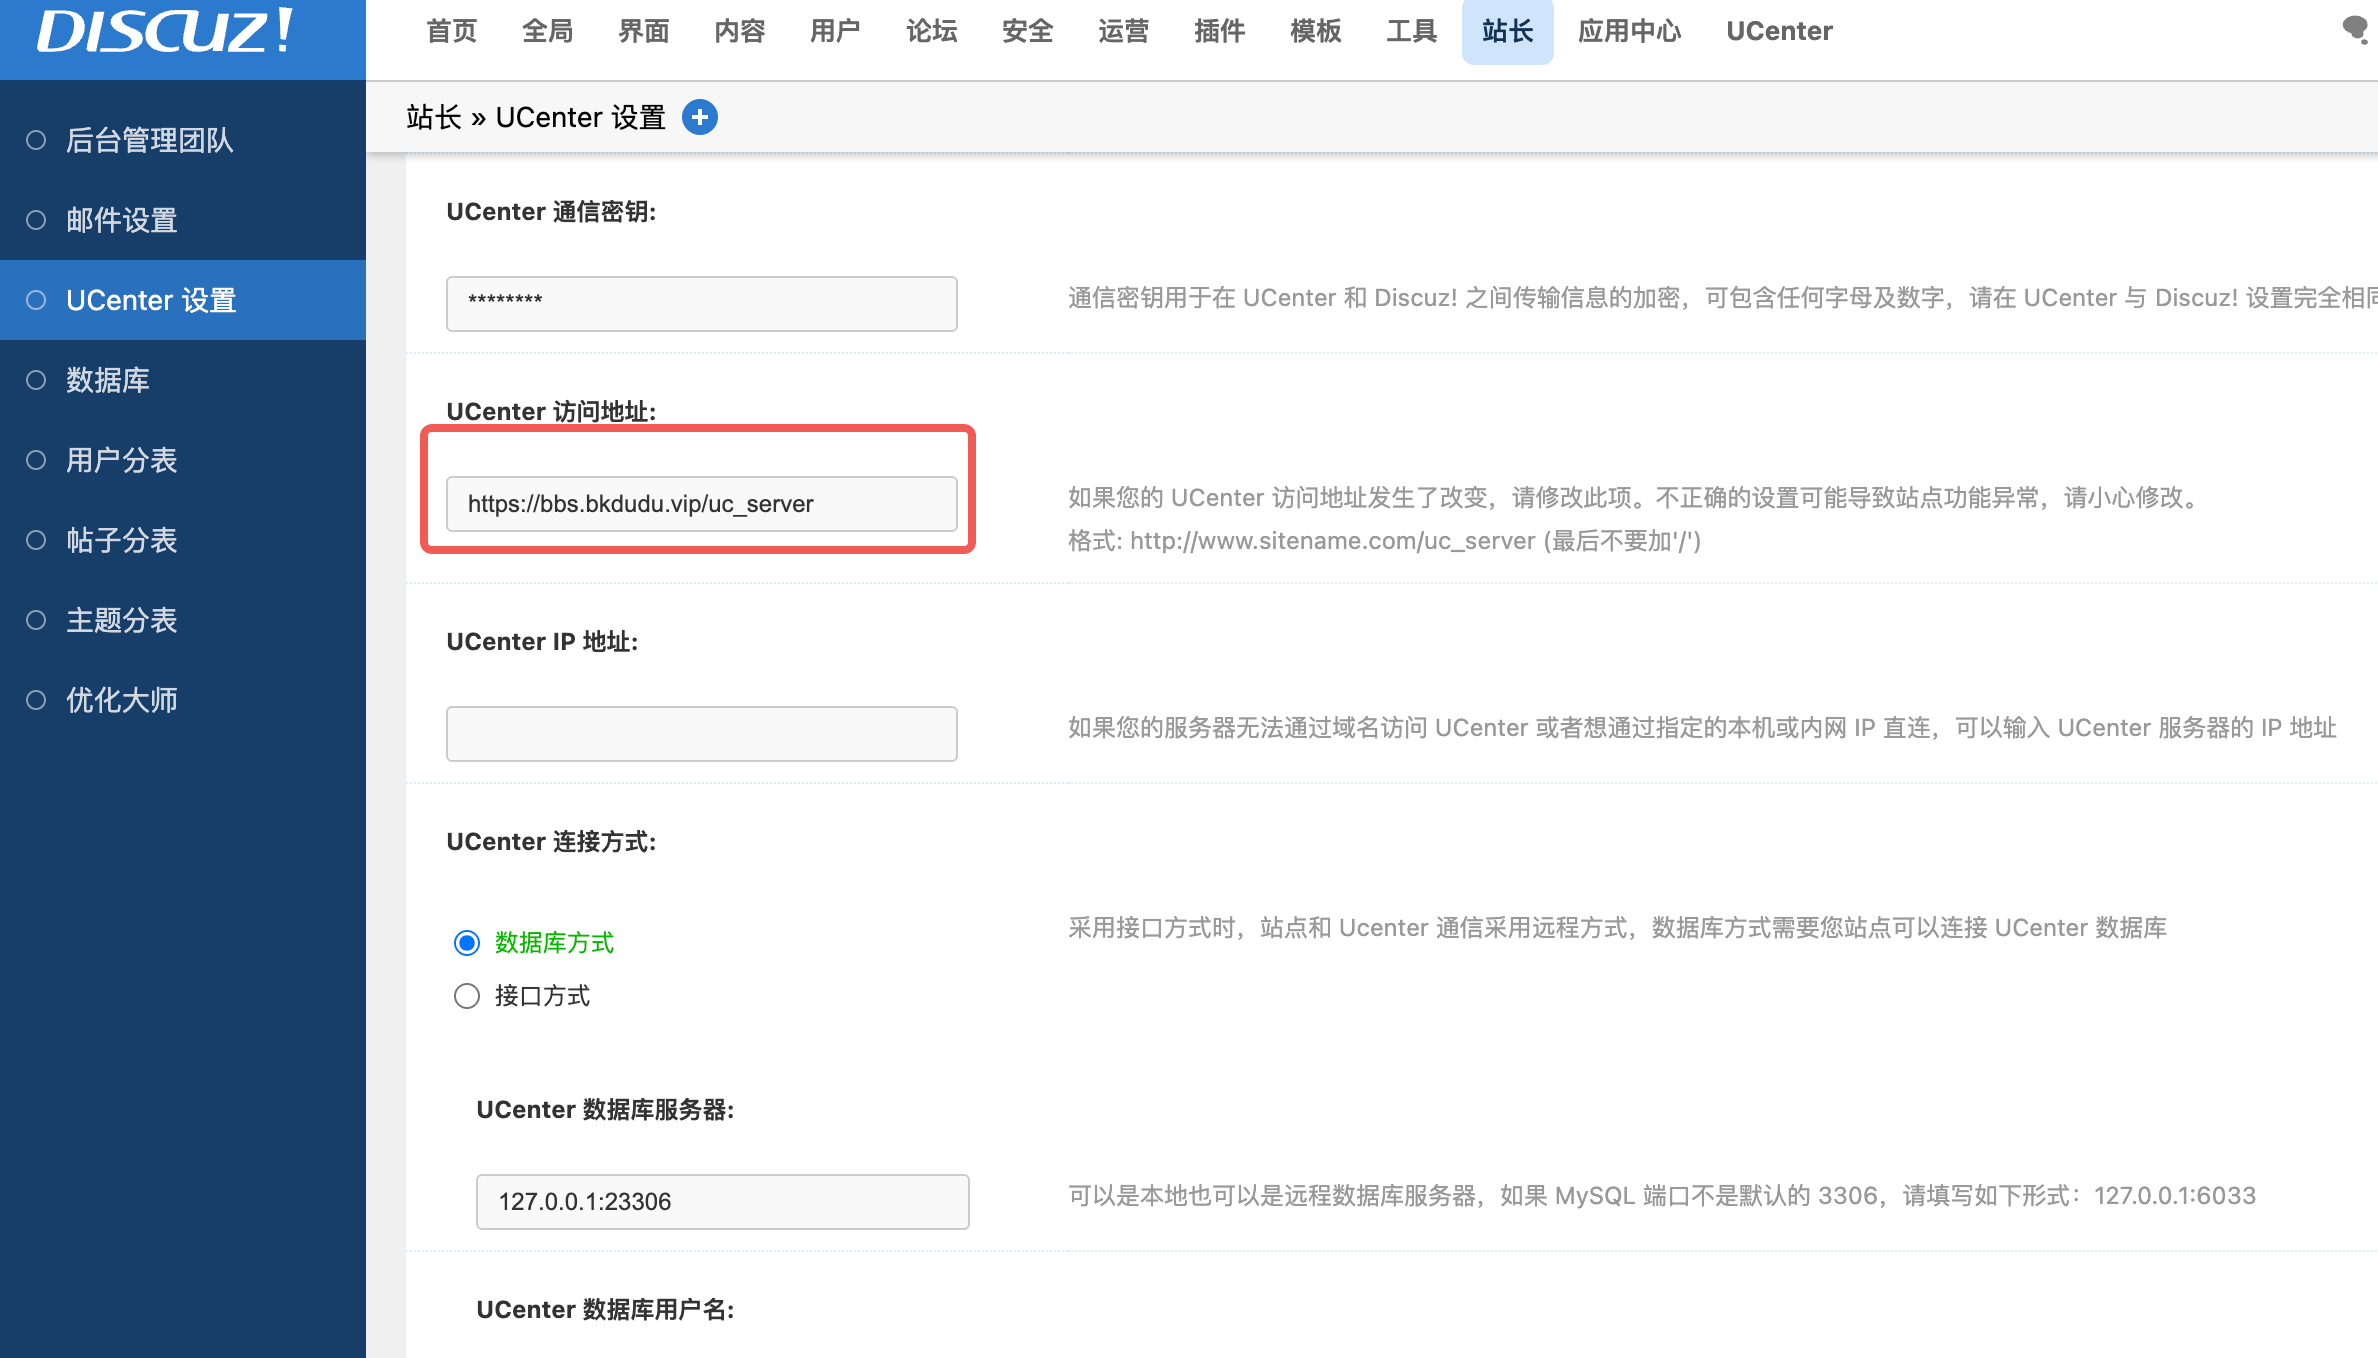Click the UCenter 数据库服务器 input field
The height and width of the screenshot is (1358, 2378).
click(x=722, y=1201)
